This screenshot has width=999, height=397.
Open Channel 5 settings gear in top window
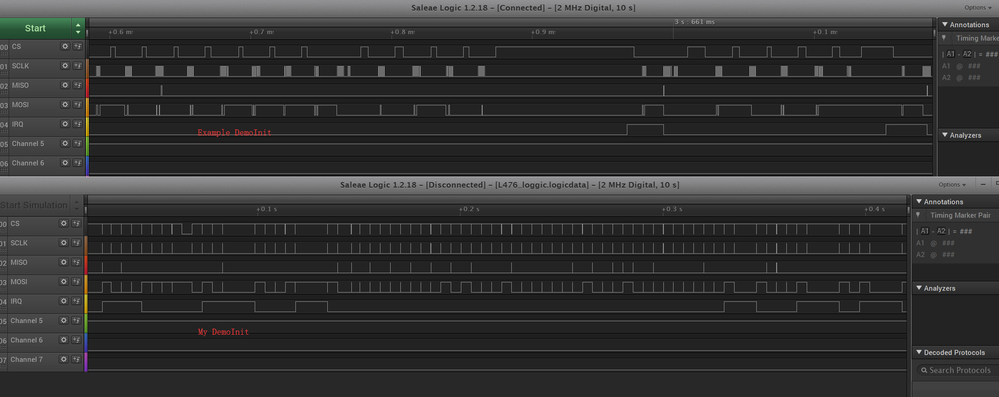(x=64, y=143)
